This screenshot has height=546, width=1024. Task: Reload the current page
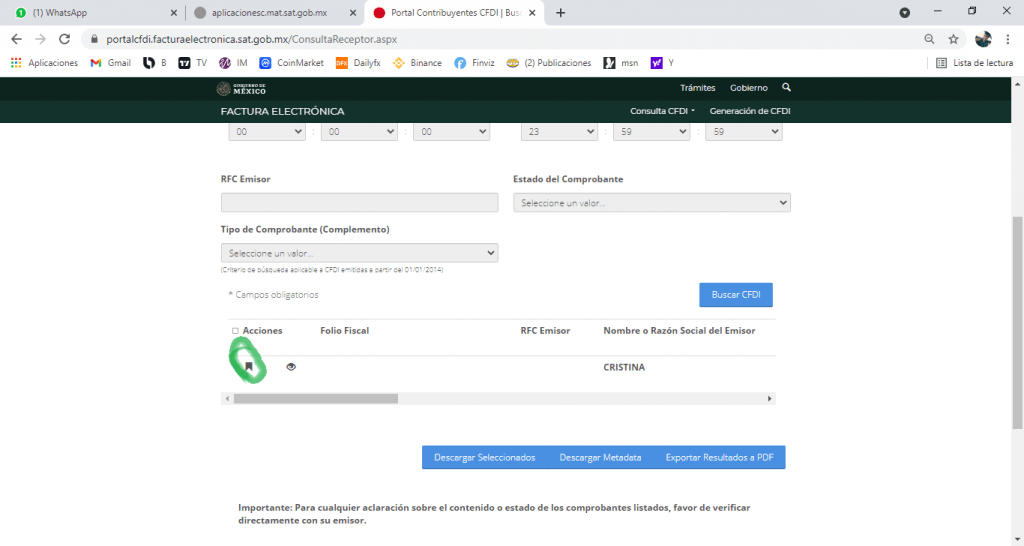(x=64, y=39)
